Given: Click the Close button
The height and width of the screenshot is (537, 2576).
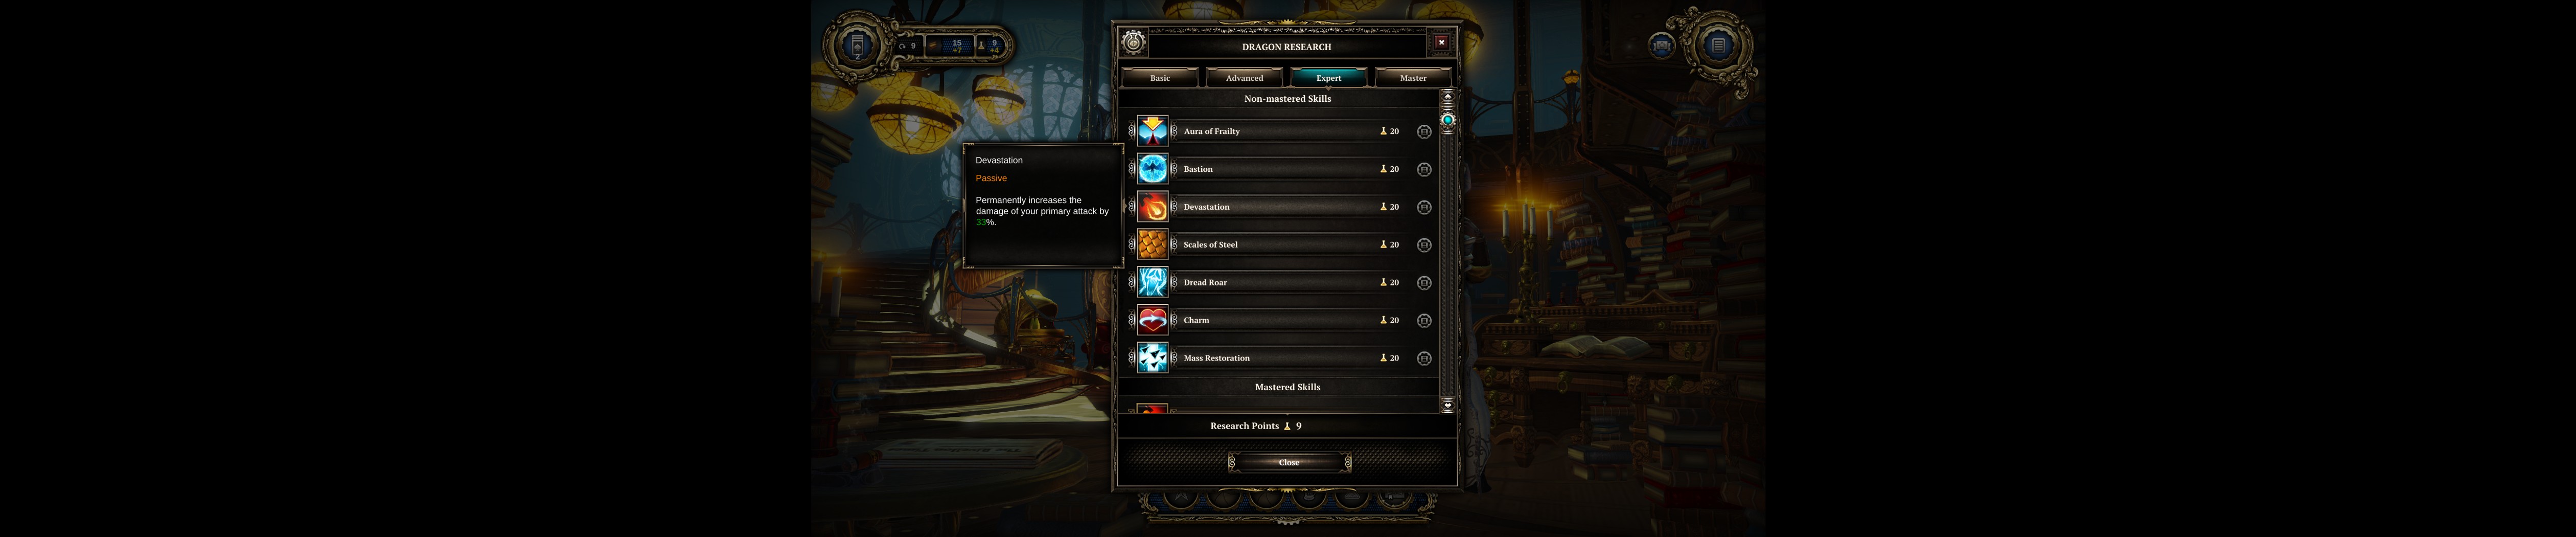Looking at the screenshot, I should pyautogui.click(x=1289, y=462).
